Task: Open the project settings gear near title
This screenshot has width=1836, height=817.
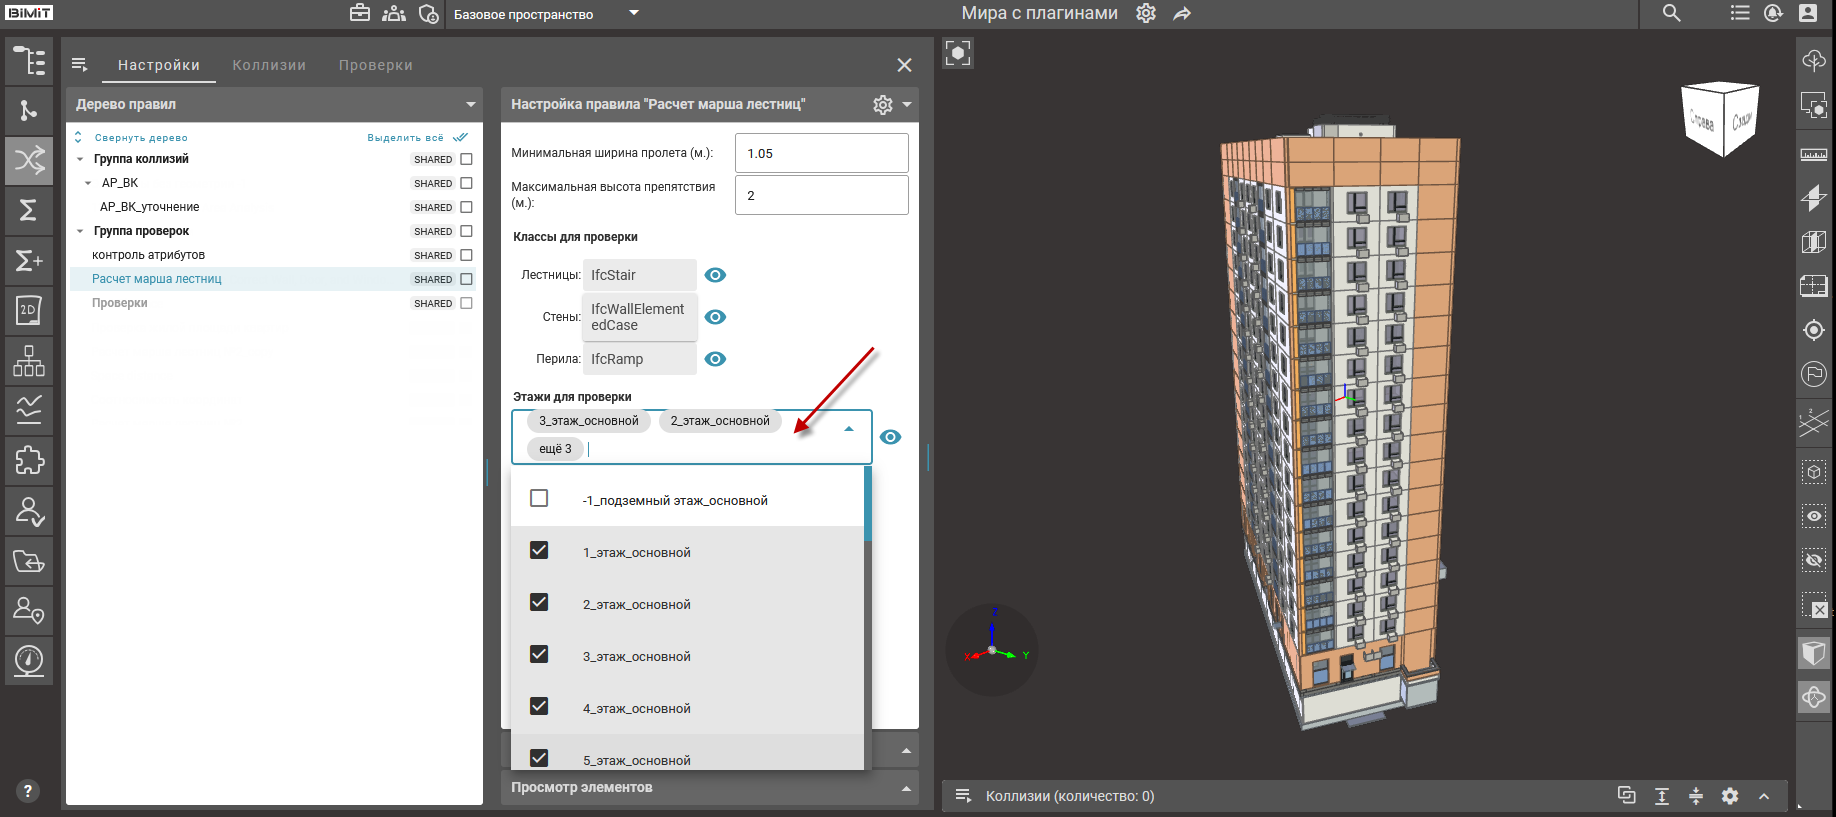Action: 1146,13
